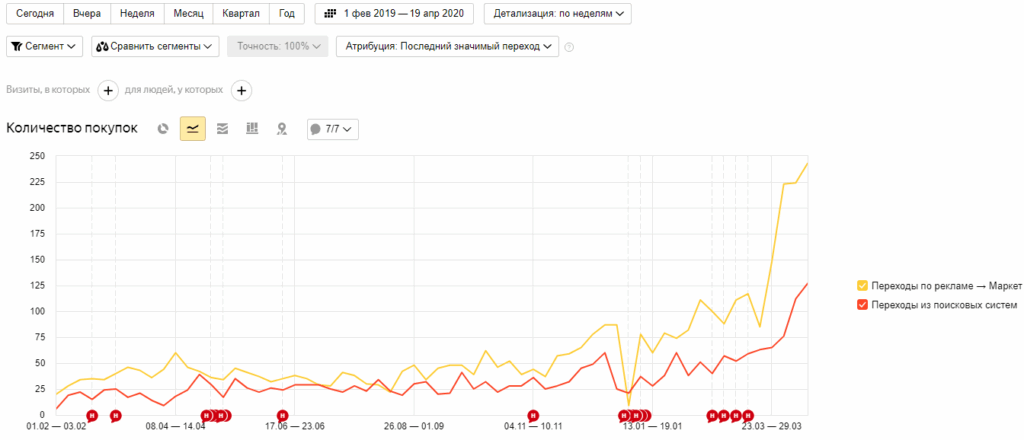Switch to pie chart view
This screenshot has width=1024, height=440.
click(163, 128)
